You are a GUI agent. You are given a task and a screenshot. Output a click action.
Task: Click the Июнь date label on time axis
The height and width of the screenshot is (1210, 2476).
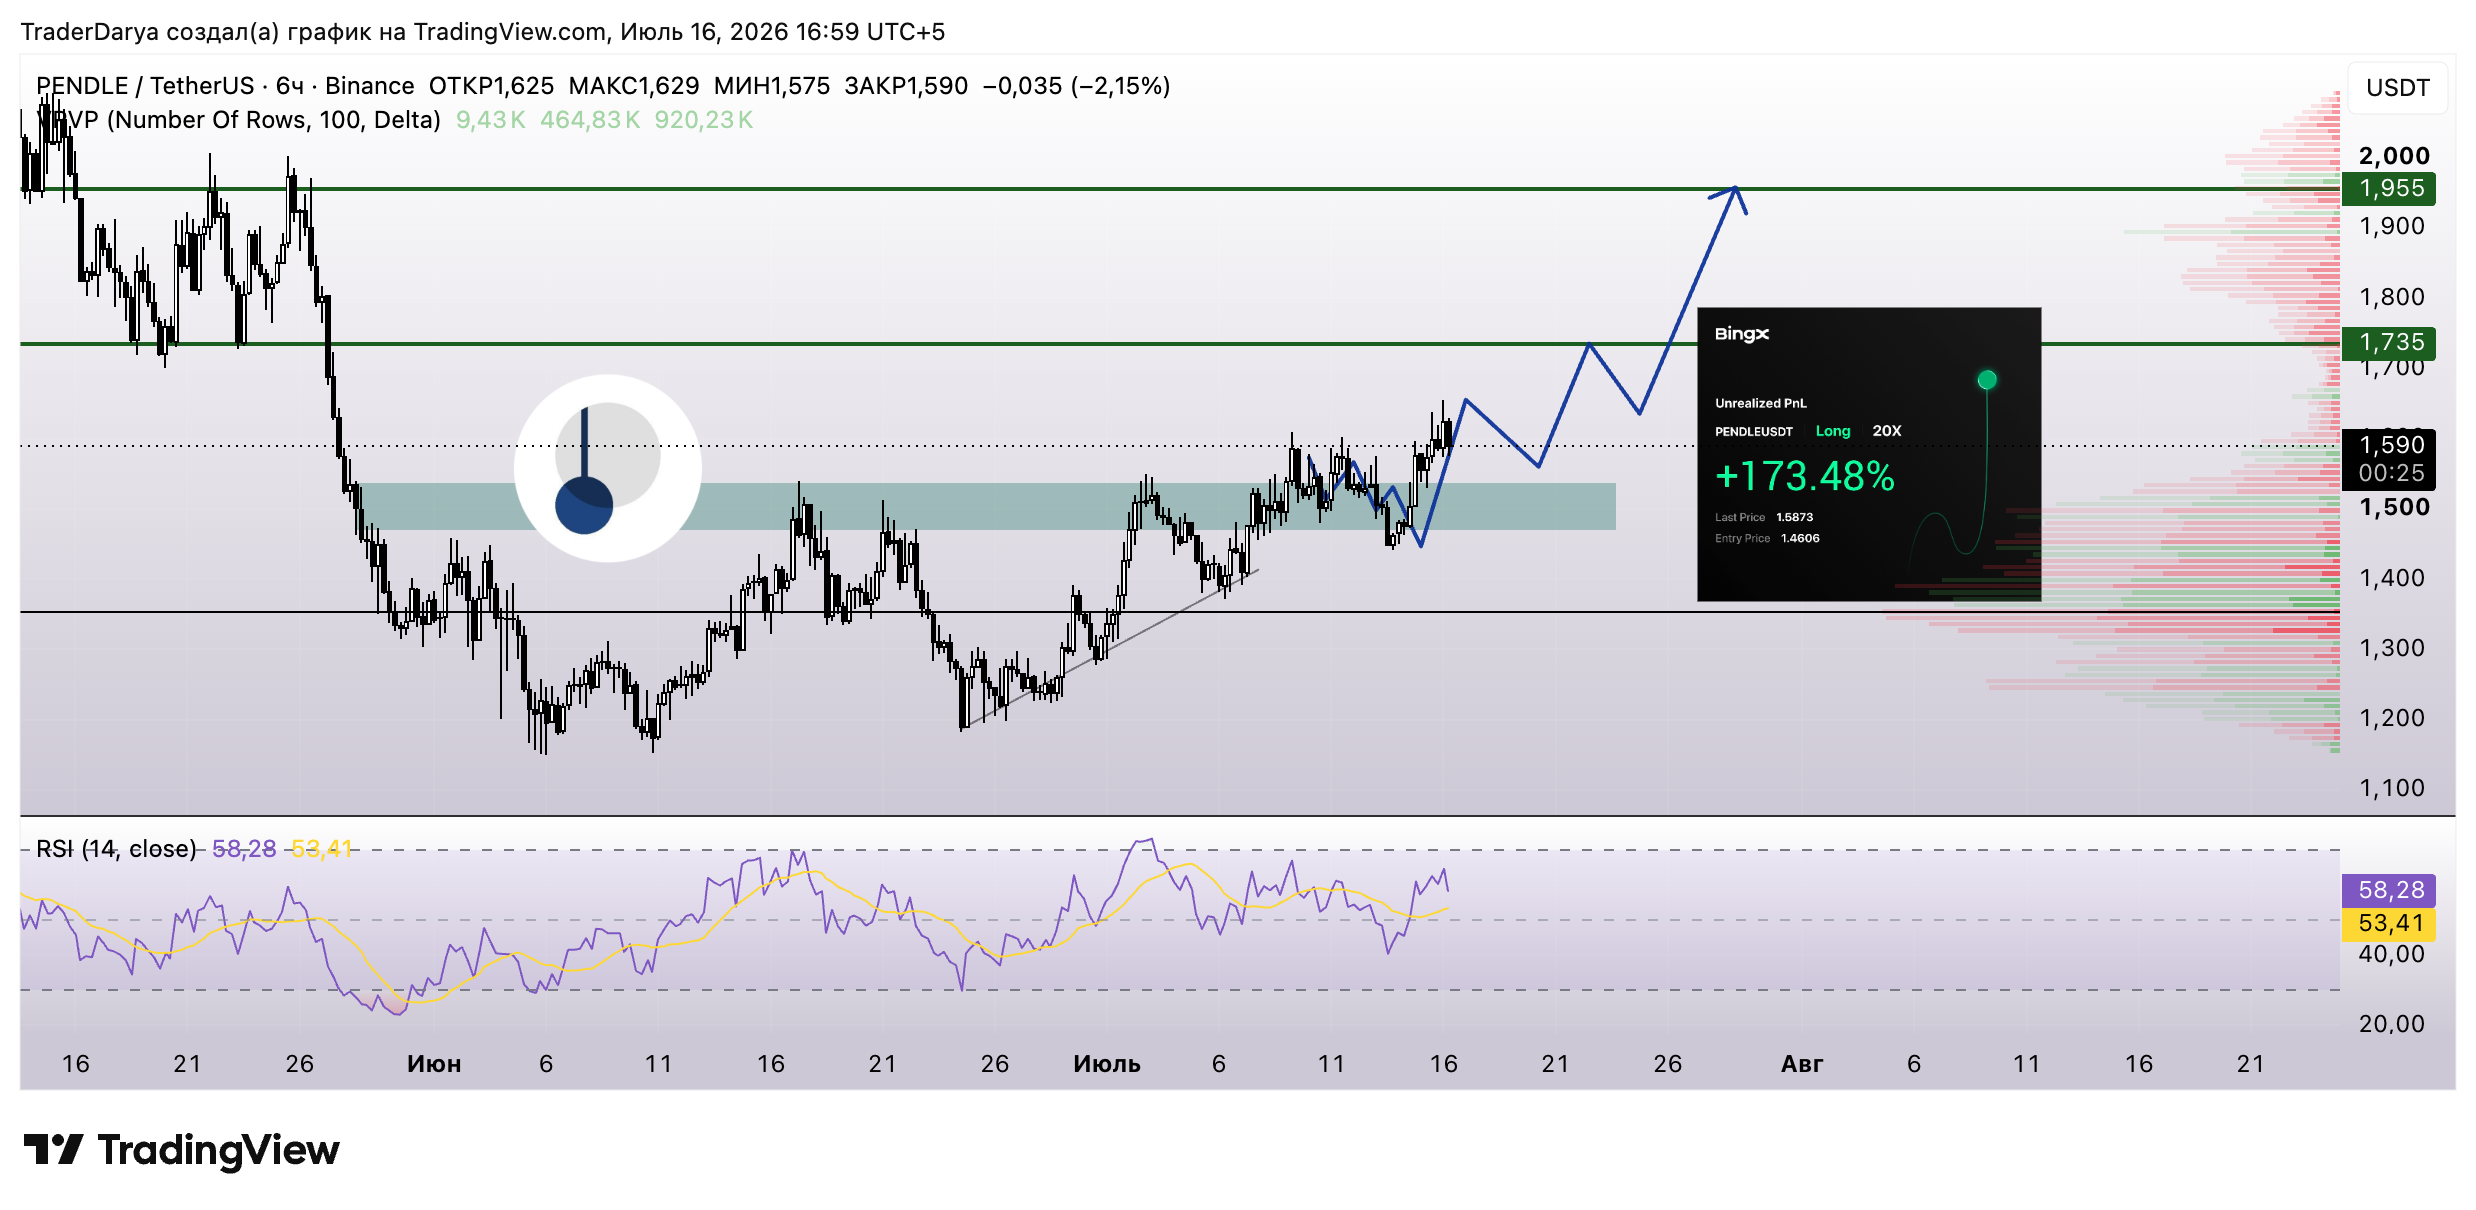coord(434,1064)
